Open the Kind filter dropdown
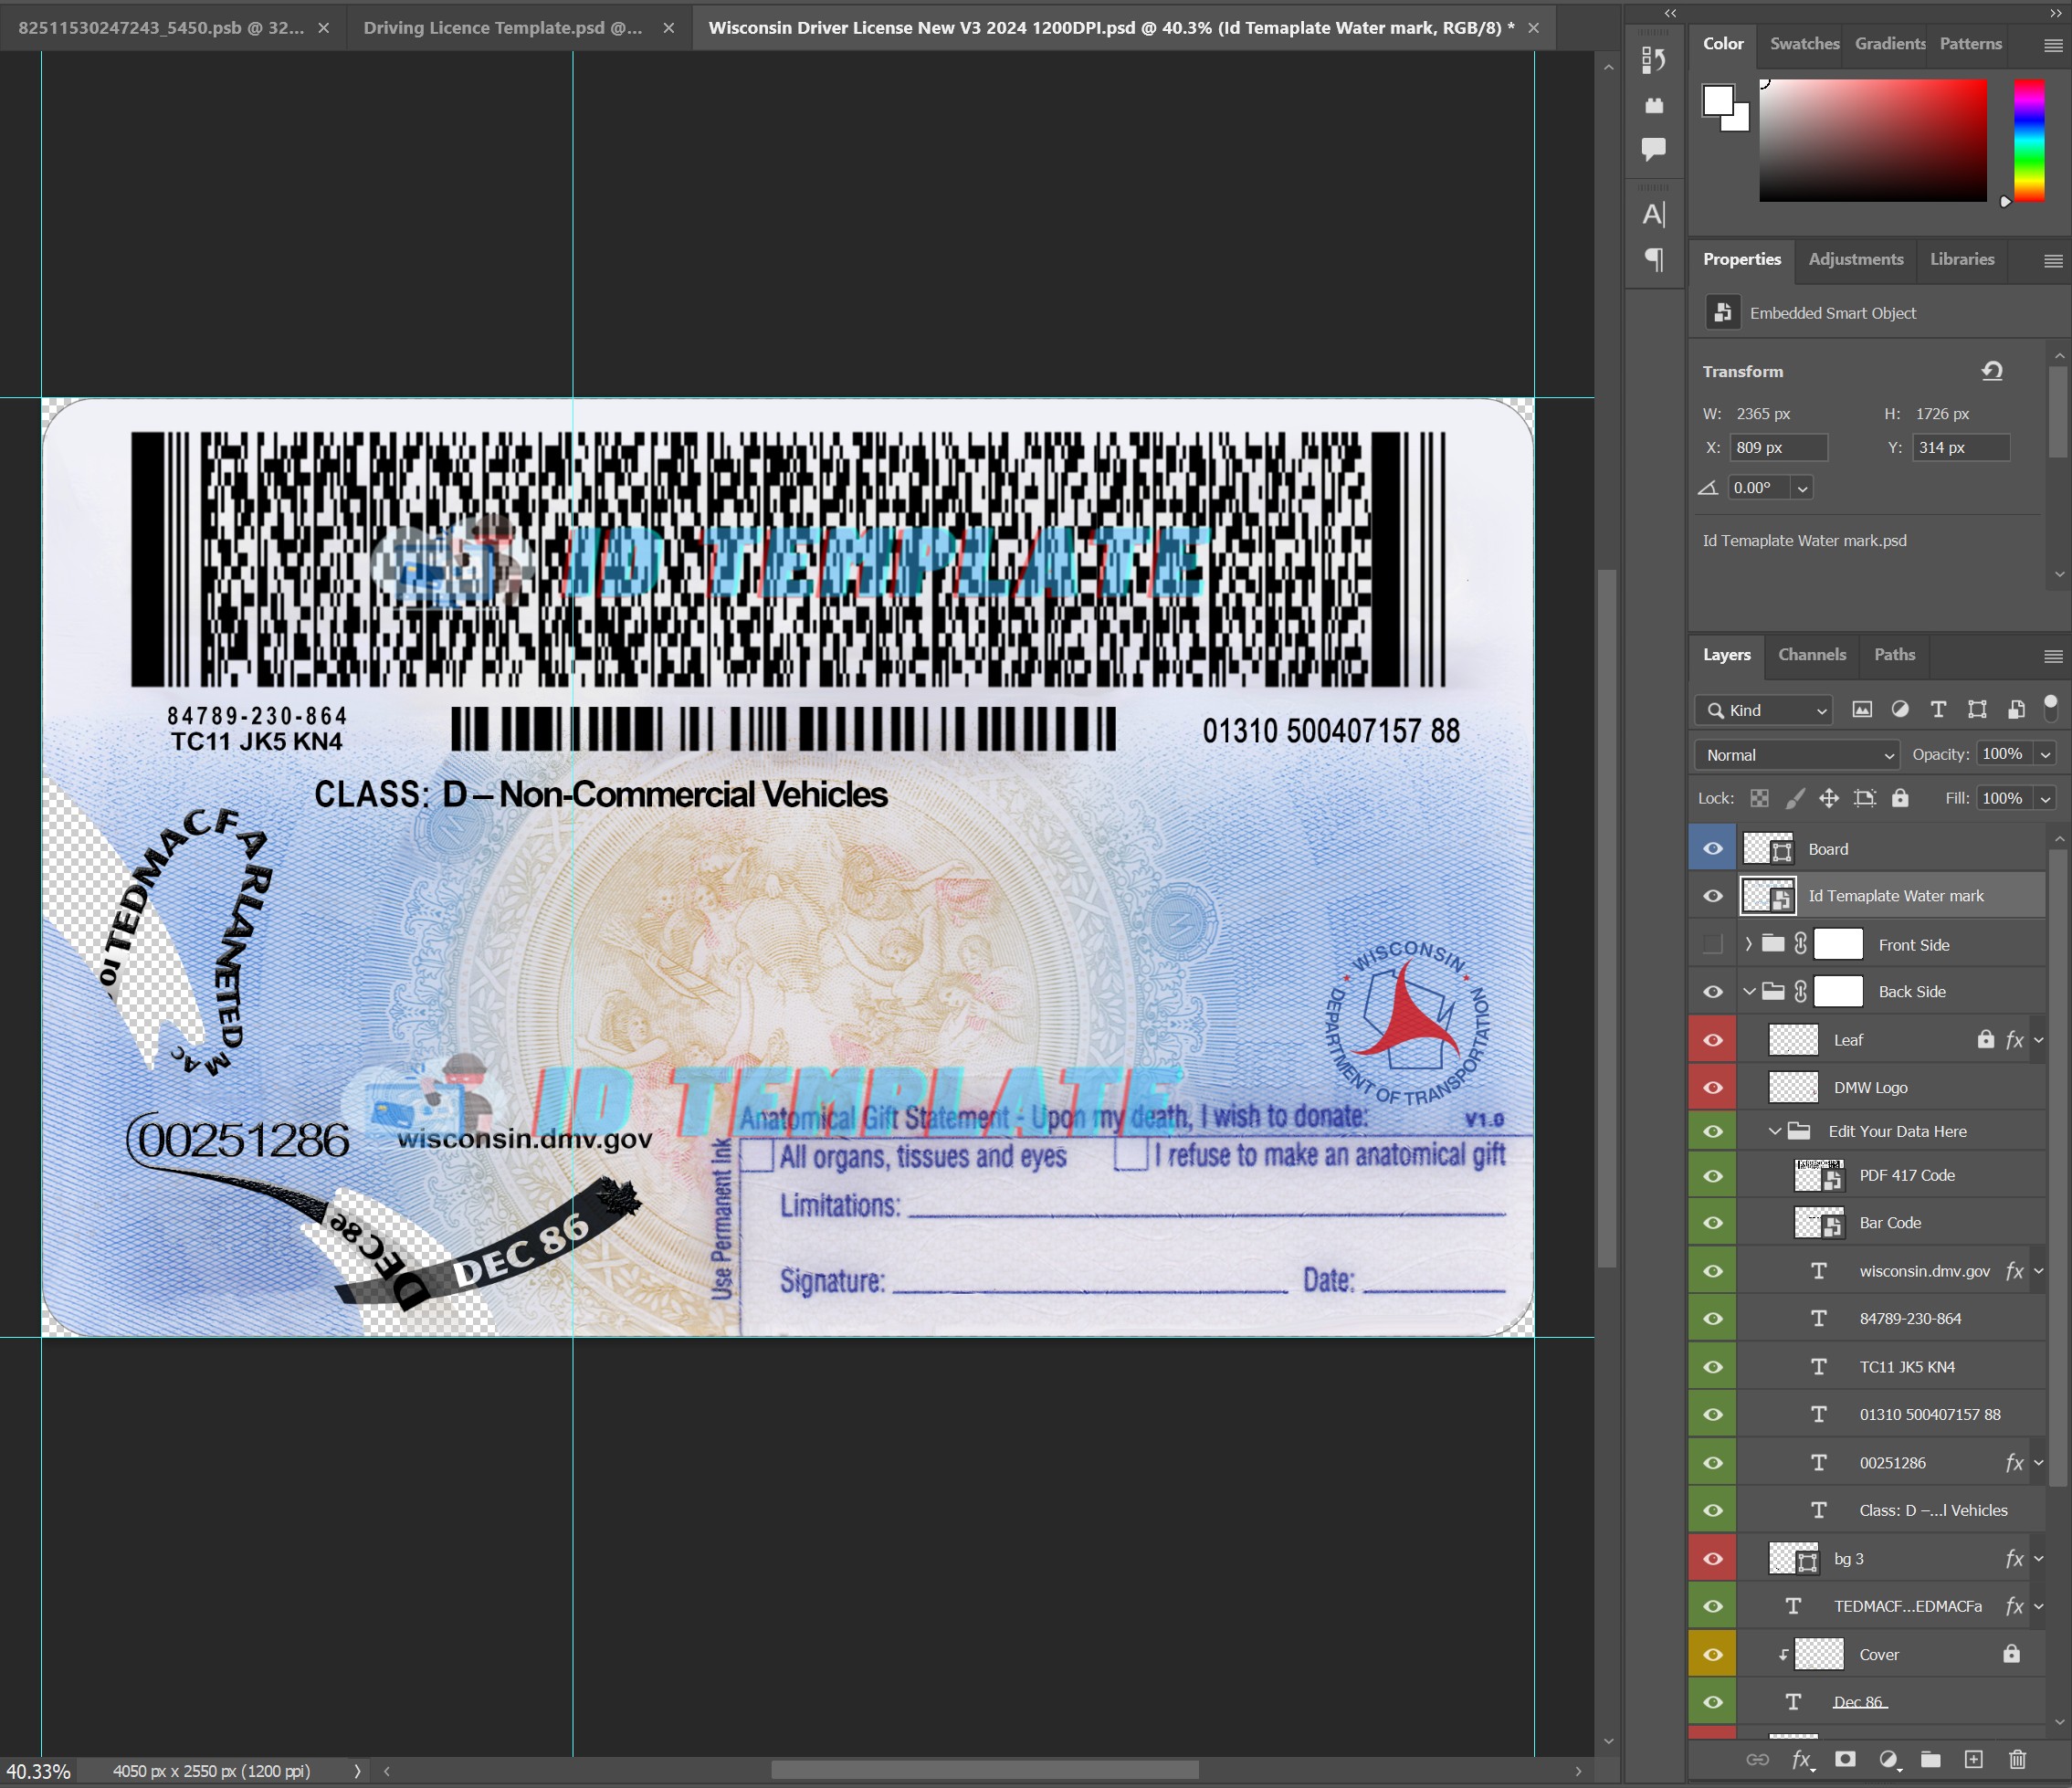 pyautogui.click(x=1763, y=710)
